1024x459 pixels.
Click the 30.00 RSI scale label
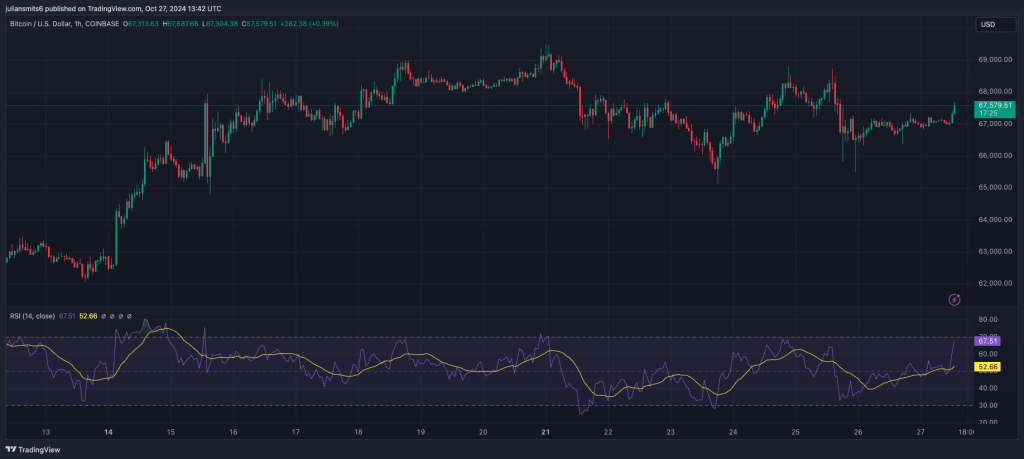pos(987,405)
